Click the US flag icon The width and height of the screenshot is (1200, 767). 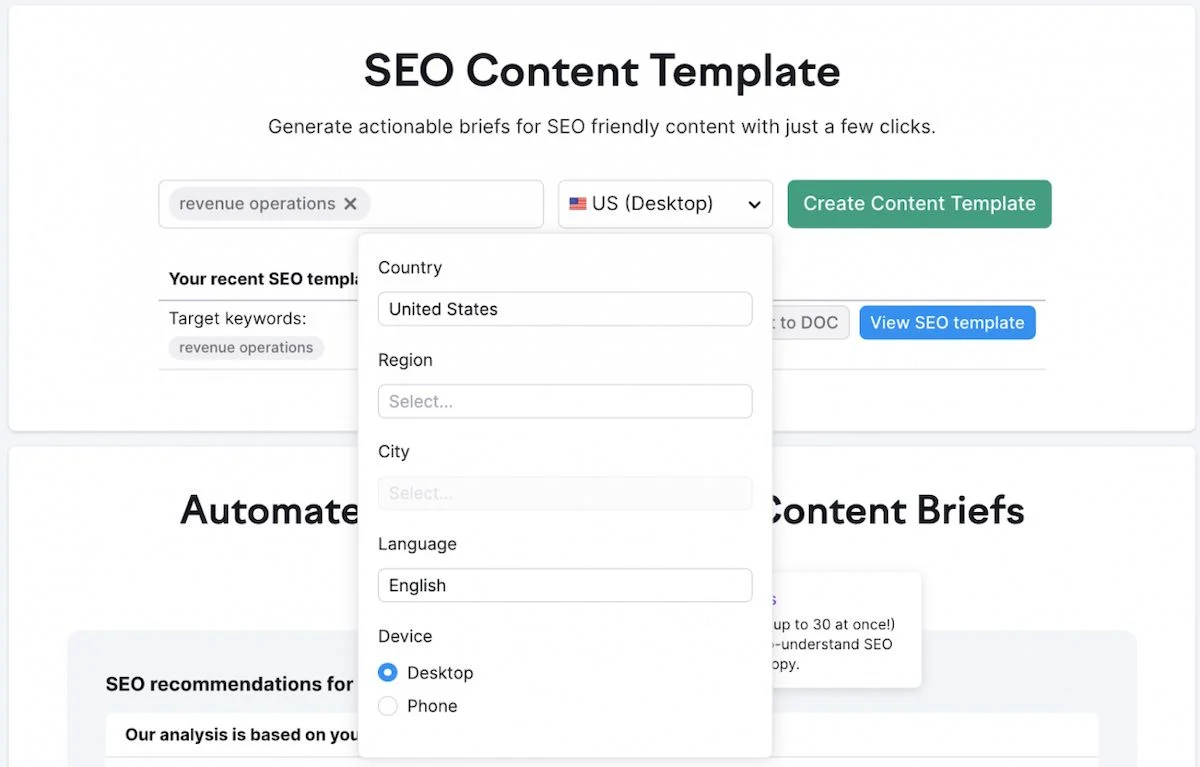(577, 204)
